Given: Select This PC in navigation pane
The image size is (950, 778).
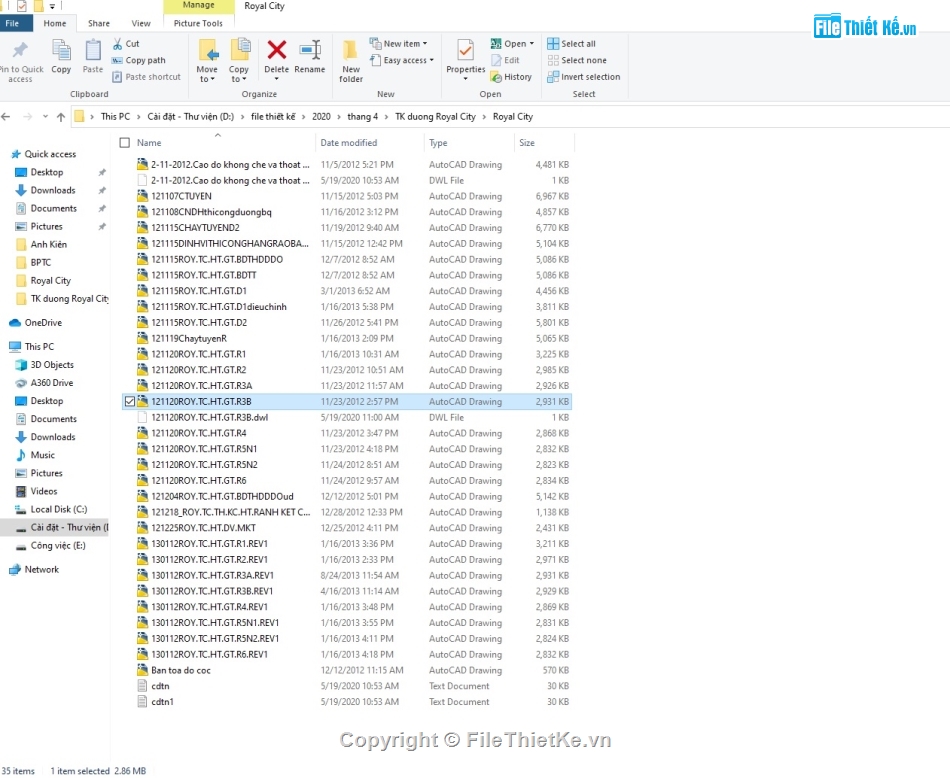Looking at the screenshot, I should [39, 347].
